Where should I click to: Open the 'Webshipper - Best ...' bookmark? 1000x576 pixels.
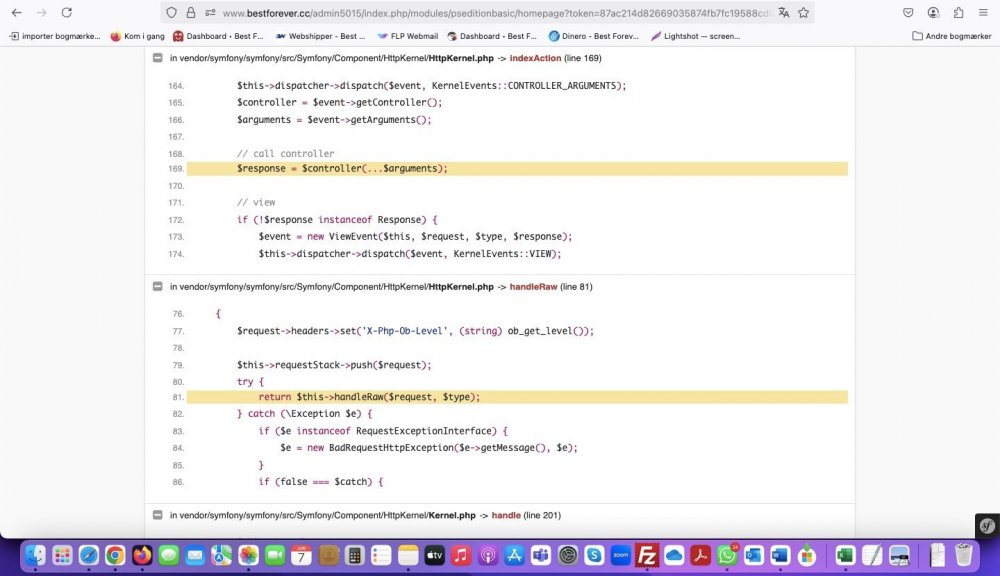point(320,36)
